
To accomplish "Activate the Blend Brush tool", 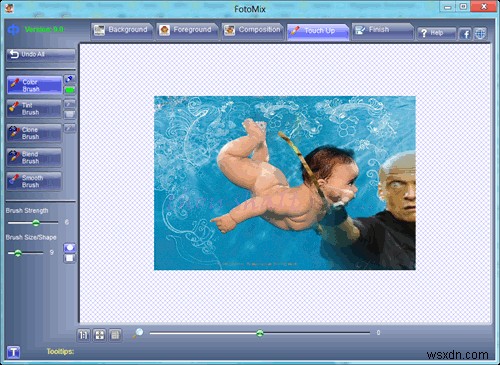I will pyautogui.click(x=34, y=157).
